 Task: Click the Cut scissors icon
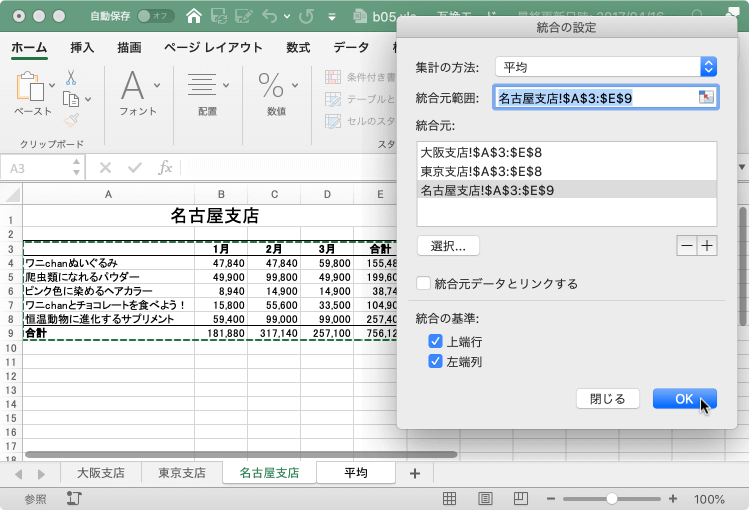[71, 77]
